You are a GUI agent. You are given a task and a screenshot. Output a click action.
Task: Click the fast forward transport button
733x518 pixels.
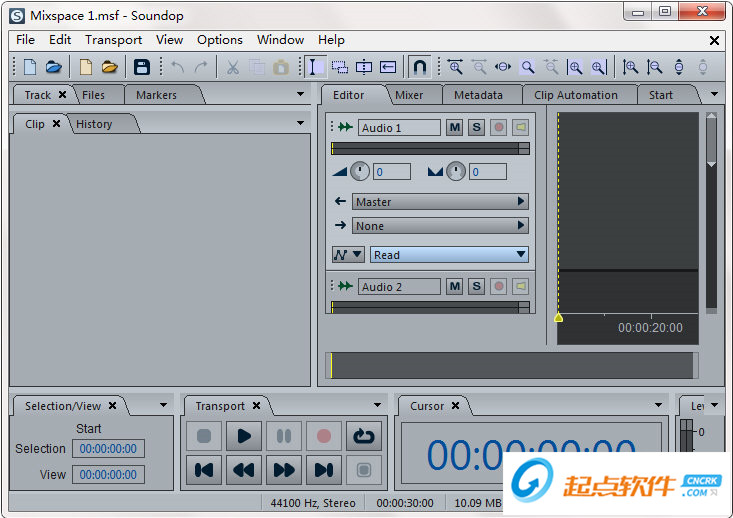(x=284, y=469)
